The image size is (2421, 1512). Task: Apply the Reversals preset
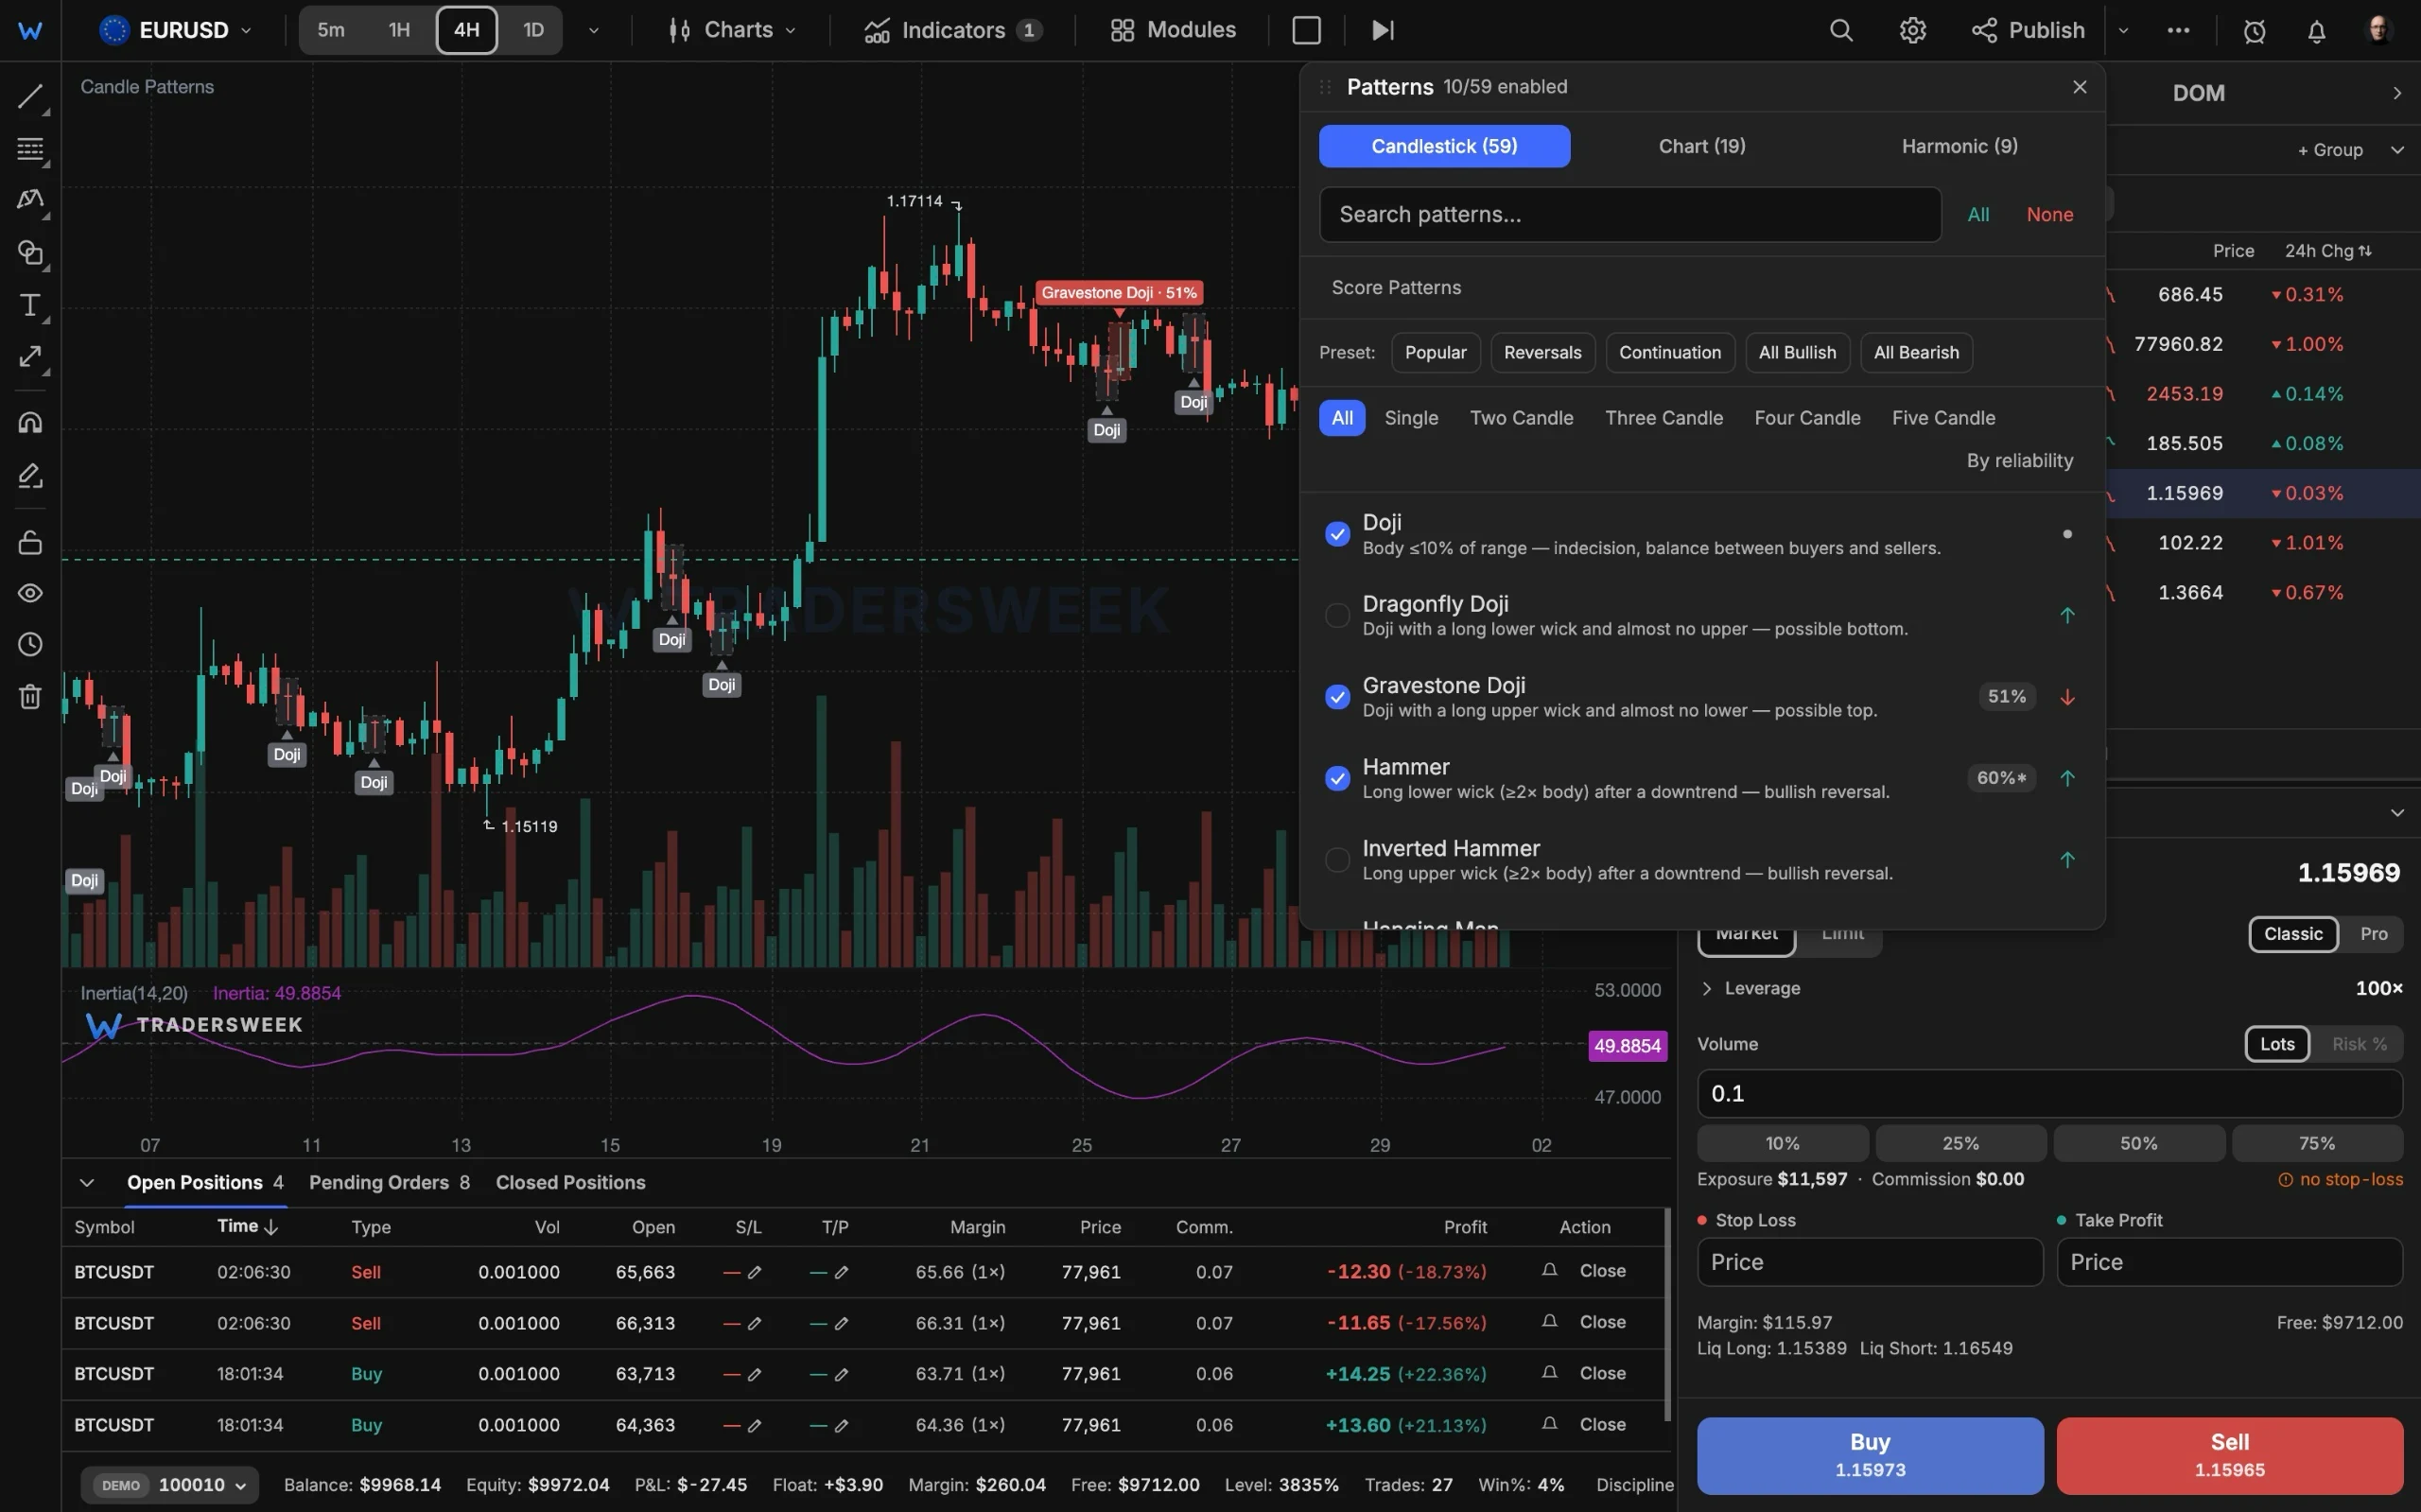1542,353
